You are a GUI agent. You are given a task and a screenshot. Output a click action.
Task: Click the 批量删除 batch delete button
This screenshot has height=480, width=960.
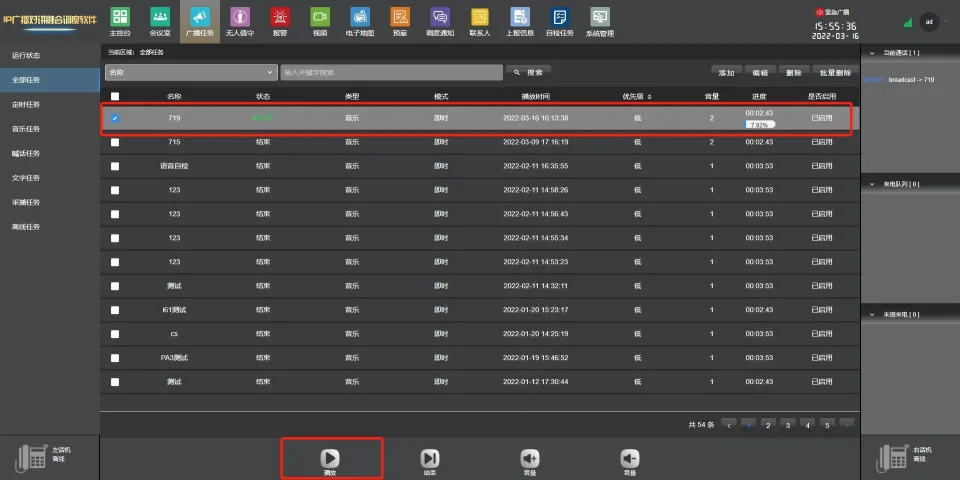[x=835, y=72]
